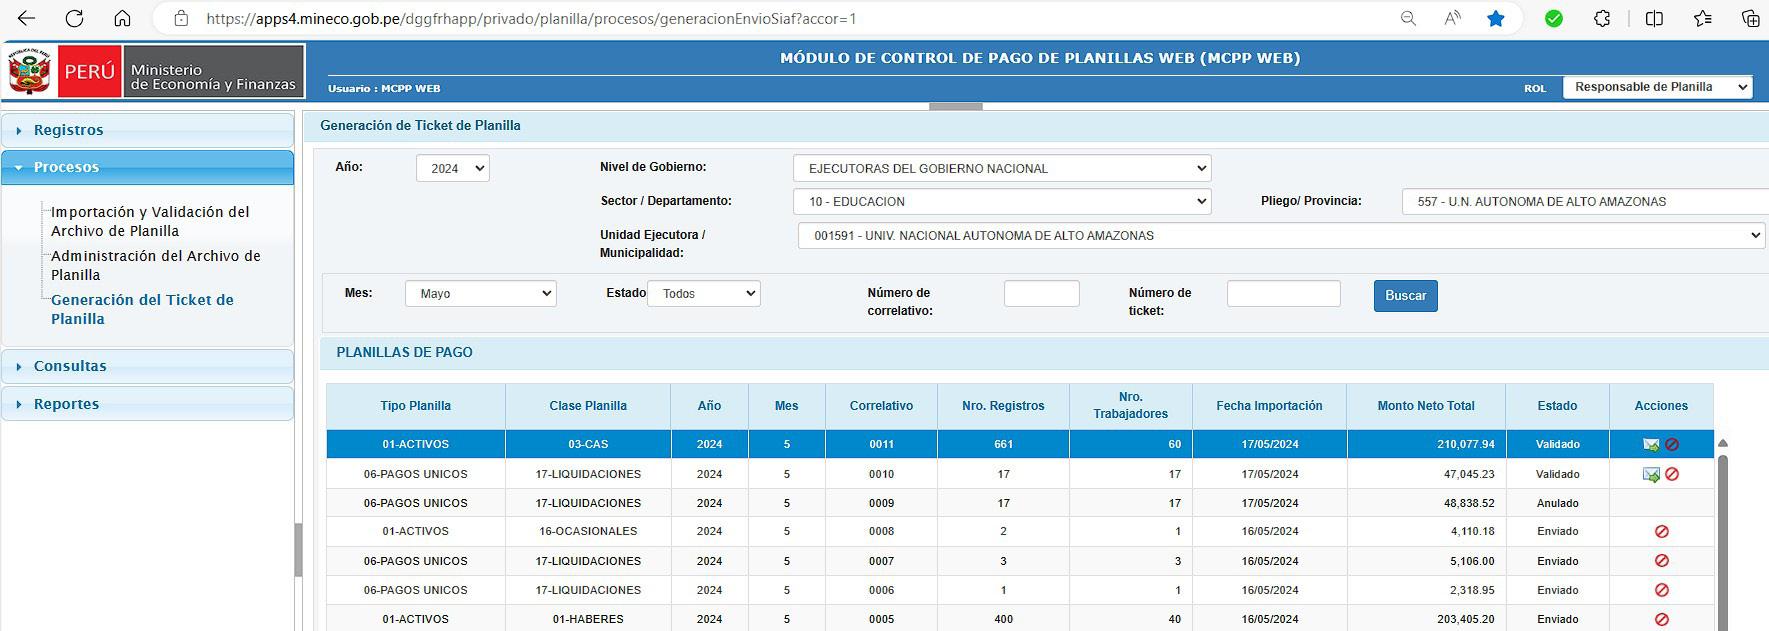Select the 16-OCASIONALES cell
This screenshot has width=1769, height=631.
click(588, 532)
